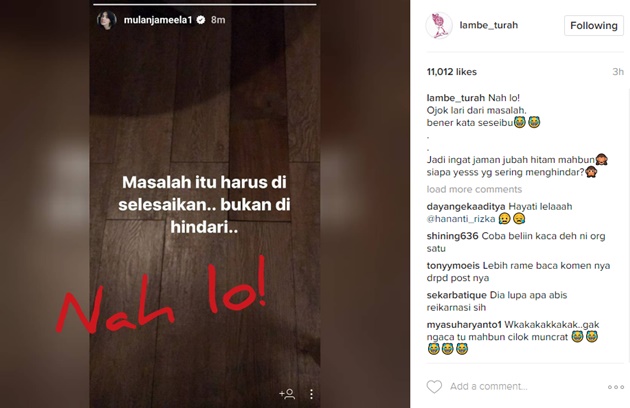Open lambe_turah username in header

point(489,25)
